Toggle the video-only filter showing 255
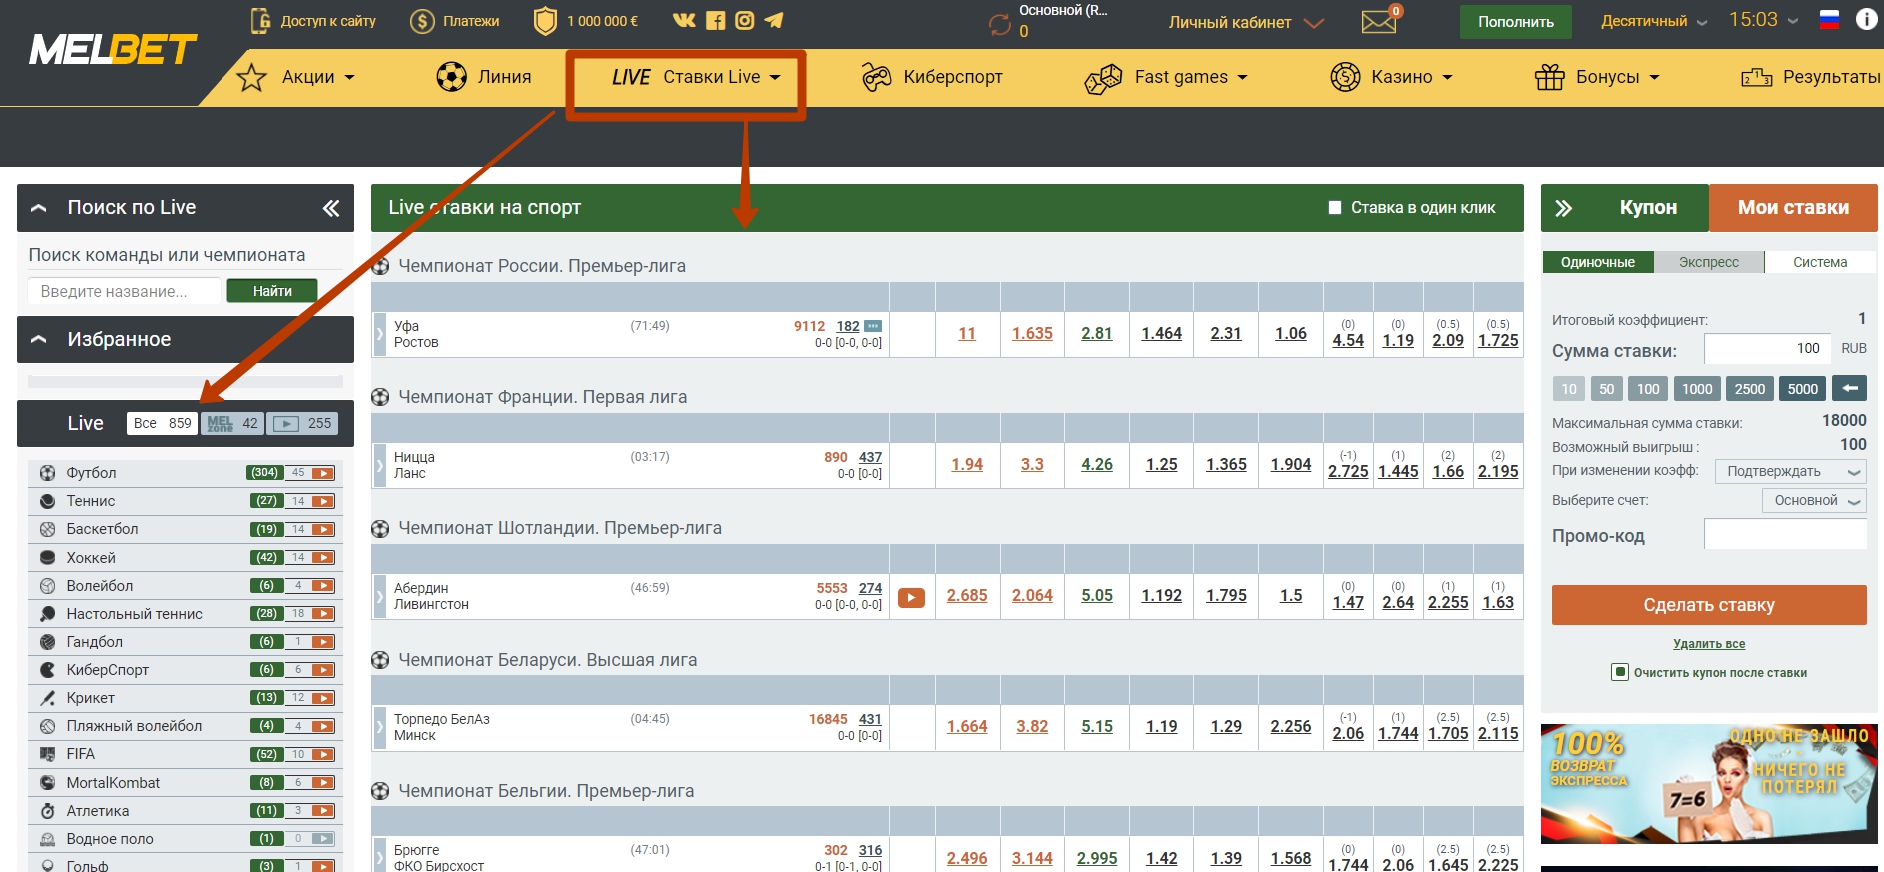This screenshot has height=872, width=1884. (x=303, y=423)
